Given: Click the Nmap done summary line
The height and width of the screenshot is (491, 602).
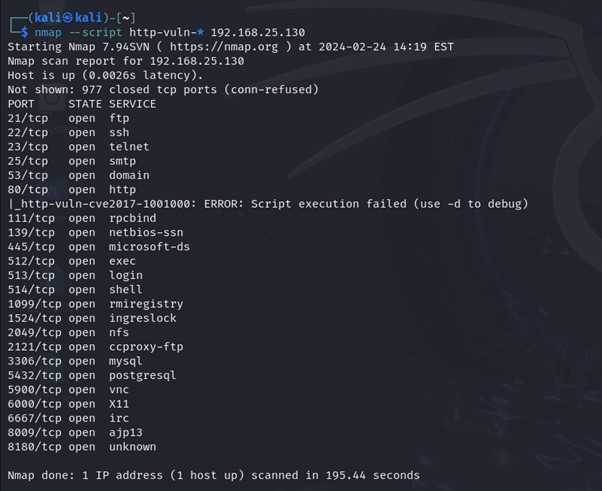Looking at the screenshot, I should [213, 475].
